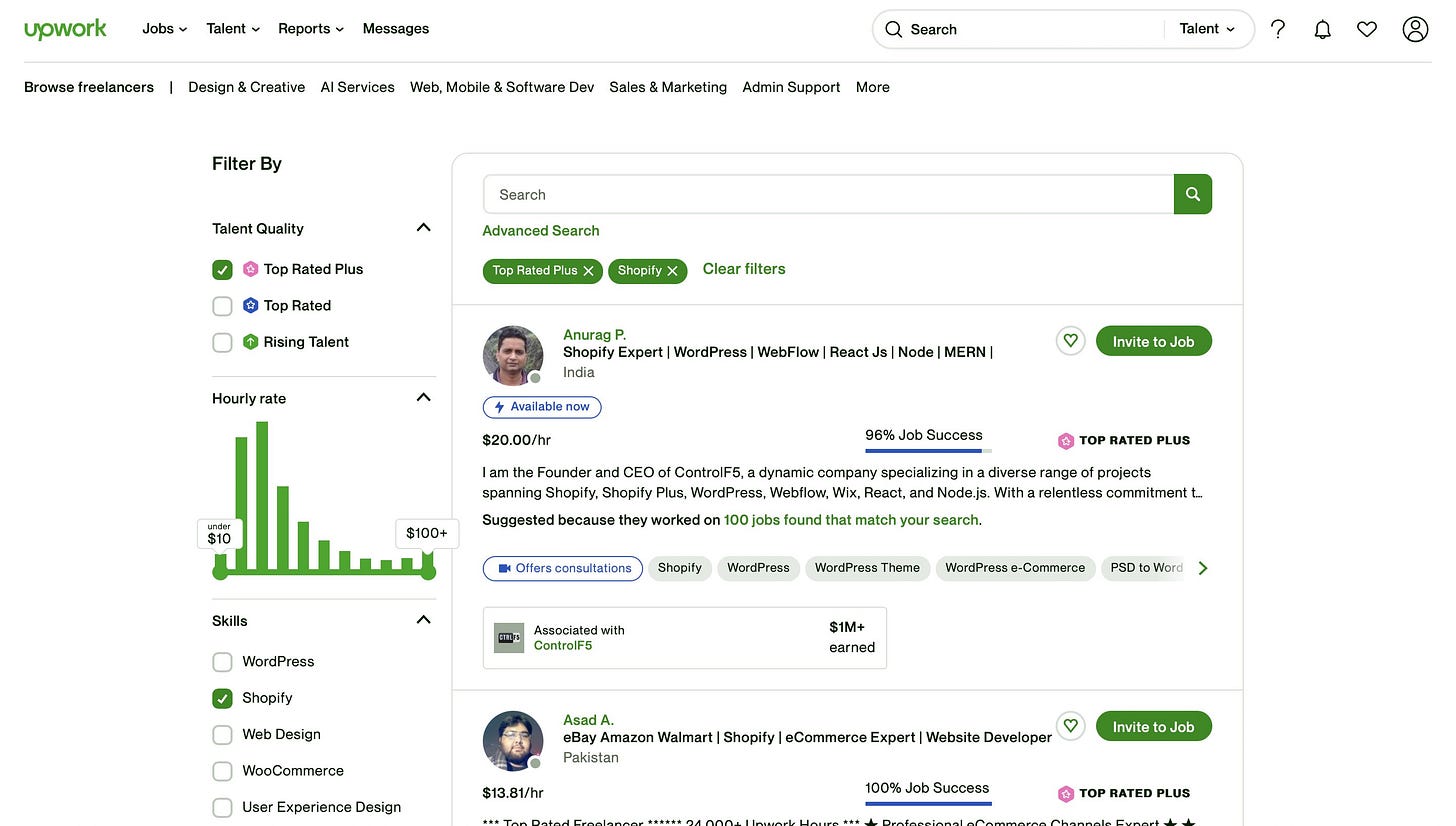
Task: Select AI Services category
Action: (358, 87)
